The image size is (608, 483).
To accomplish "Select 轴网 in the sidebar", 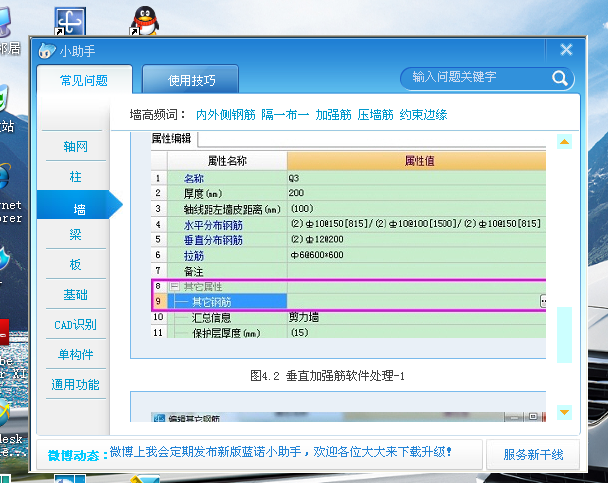I will (75, 147).
